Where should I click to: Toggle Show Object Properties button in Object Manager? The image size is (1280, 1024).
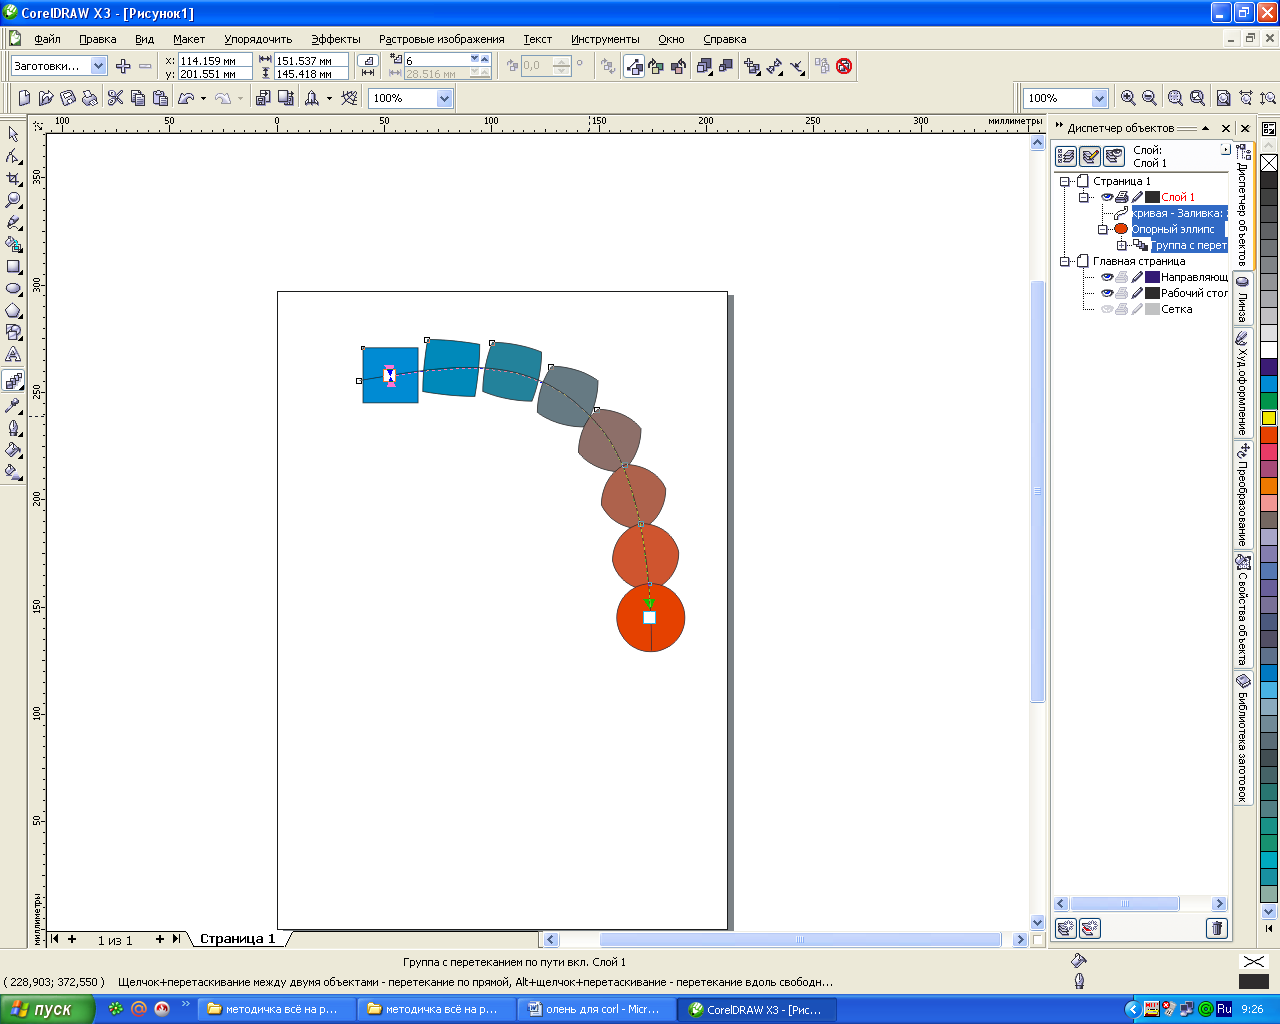[x=1066, y=157]
